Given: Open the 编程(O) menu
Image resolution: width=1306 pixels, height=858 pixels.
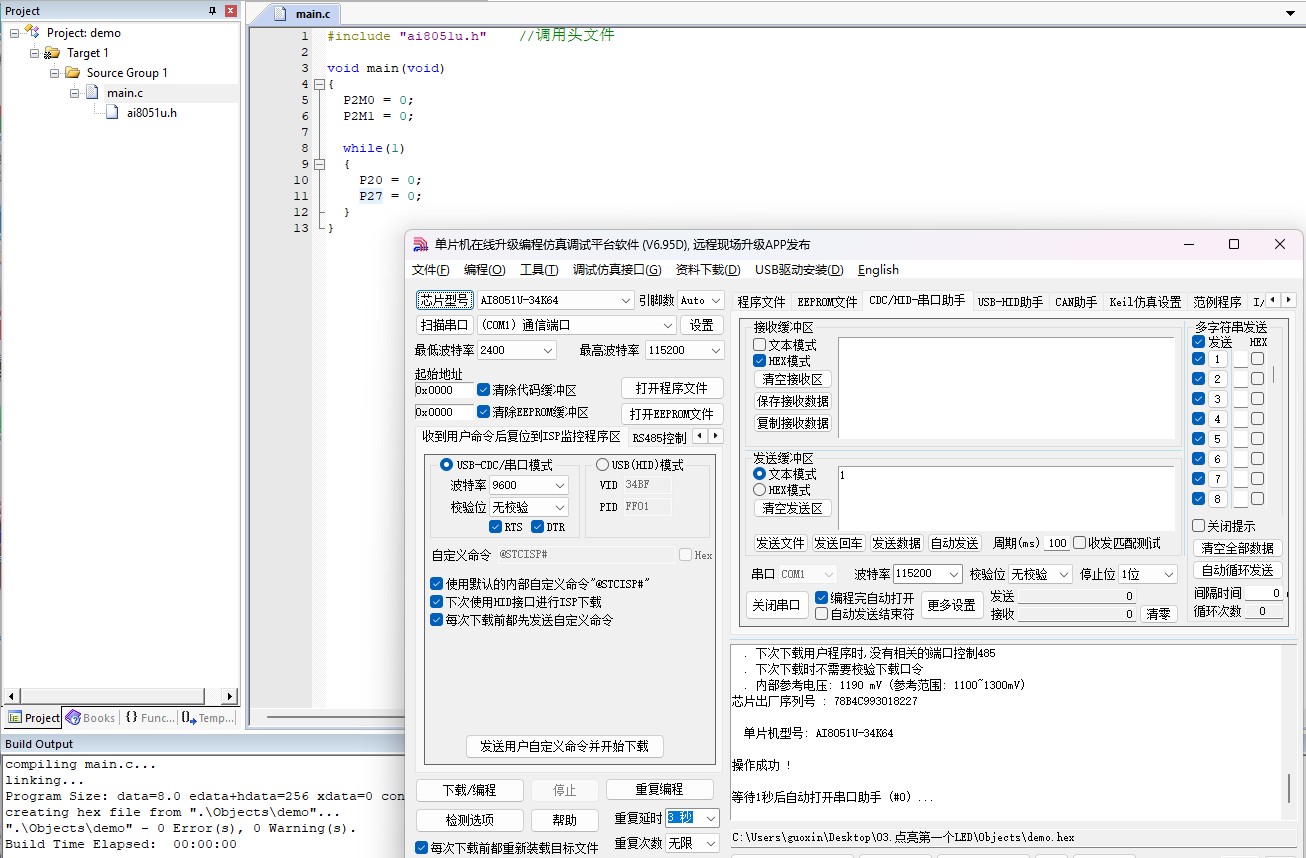Looking at the screenshot, I should click(x=484, y=270).
